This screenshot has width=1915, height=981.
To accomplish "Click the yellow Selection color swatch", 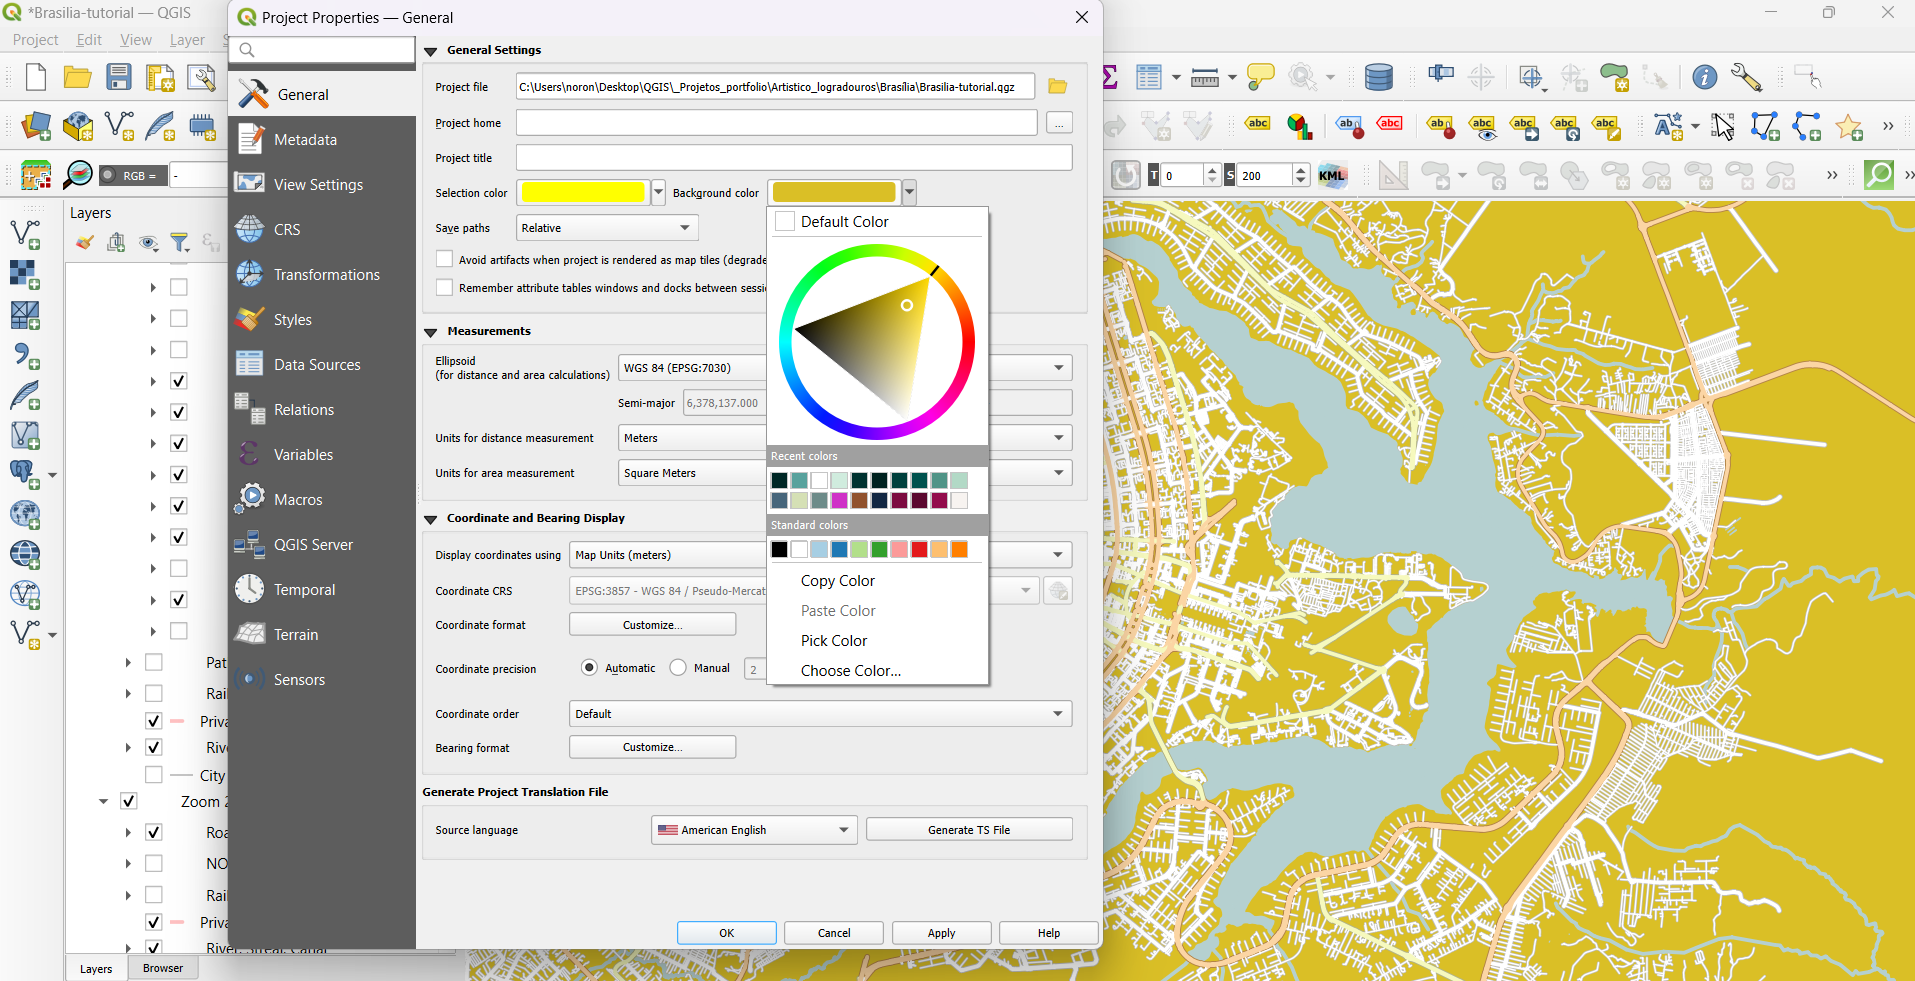I will [x=583, y=192].
